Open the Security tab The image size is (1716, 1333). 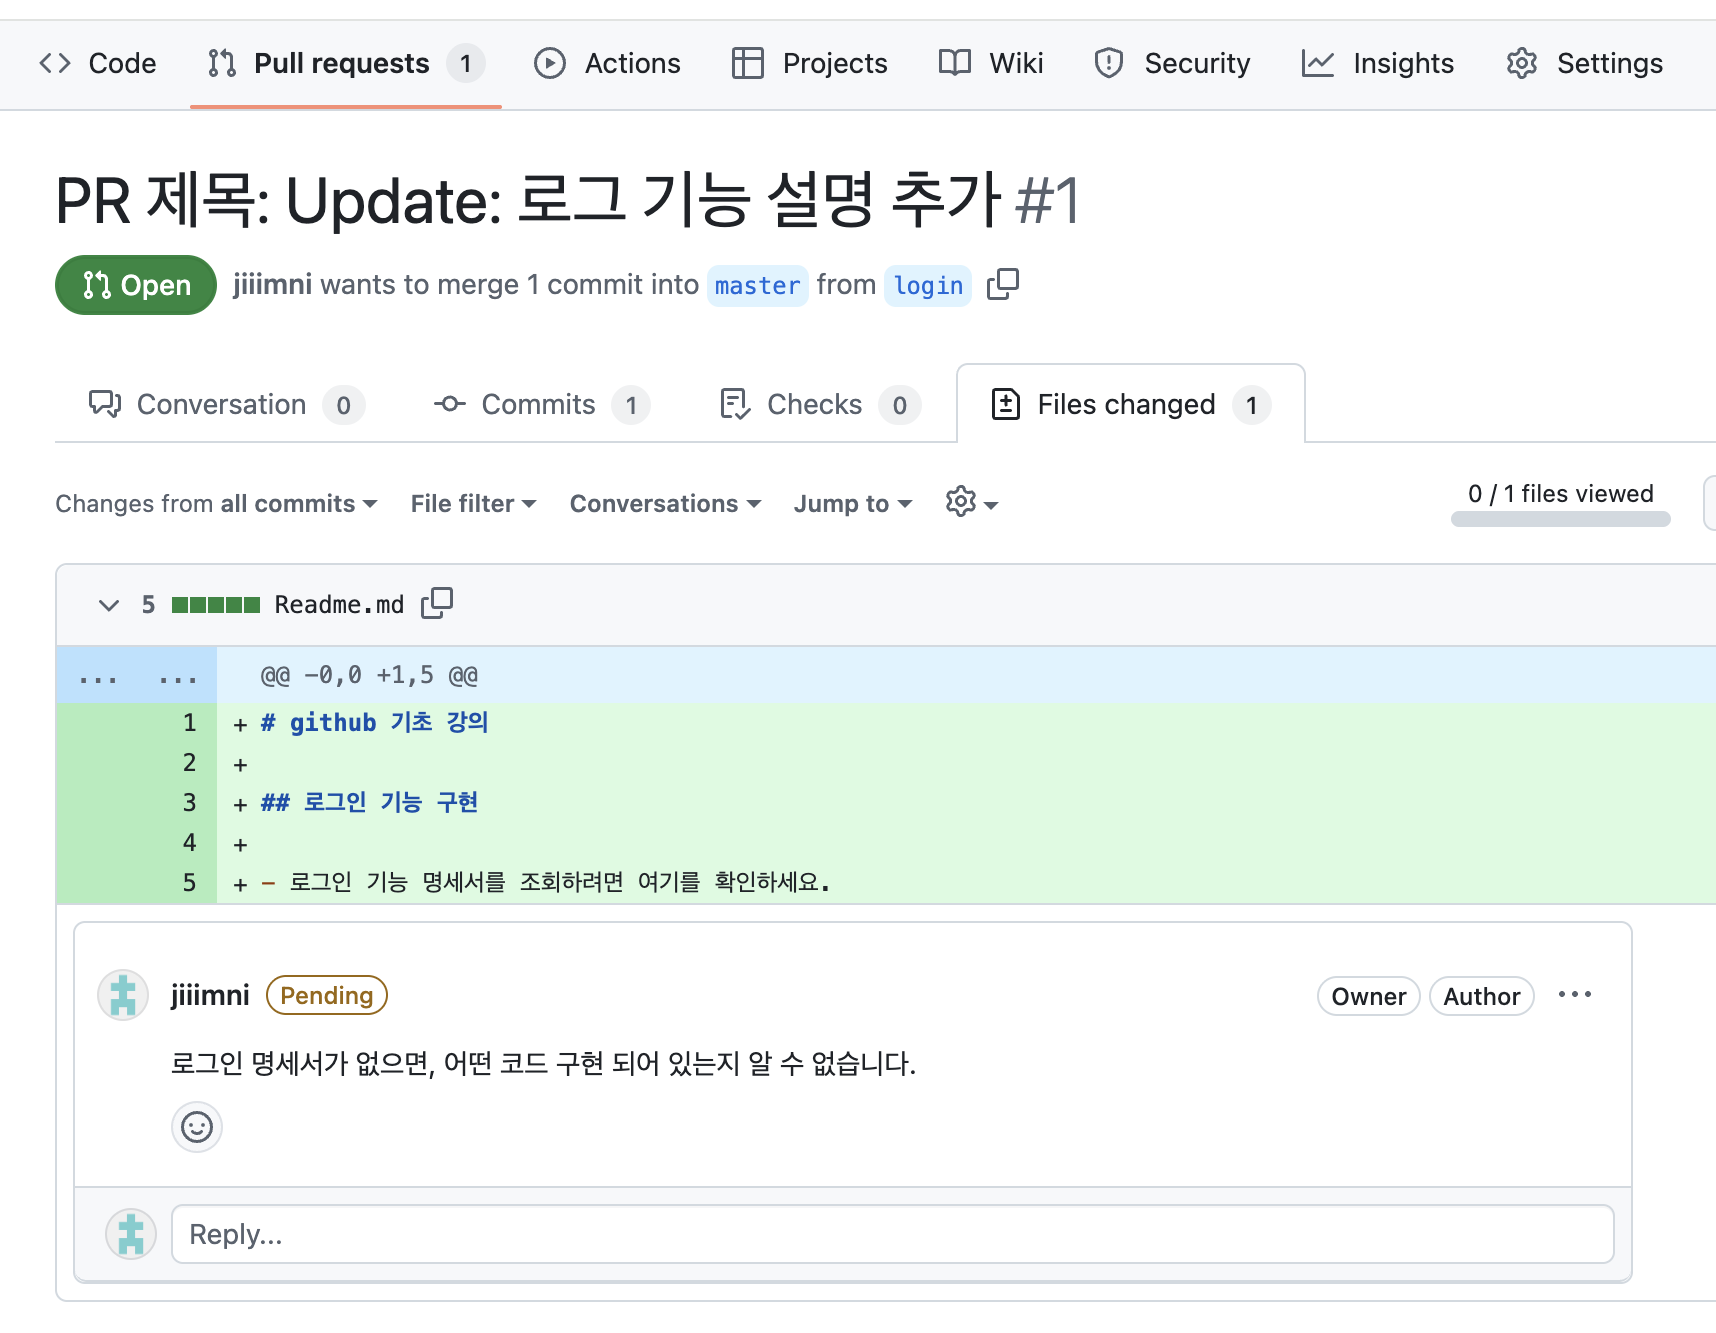pos(1172,63)
